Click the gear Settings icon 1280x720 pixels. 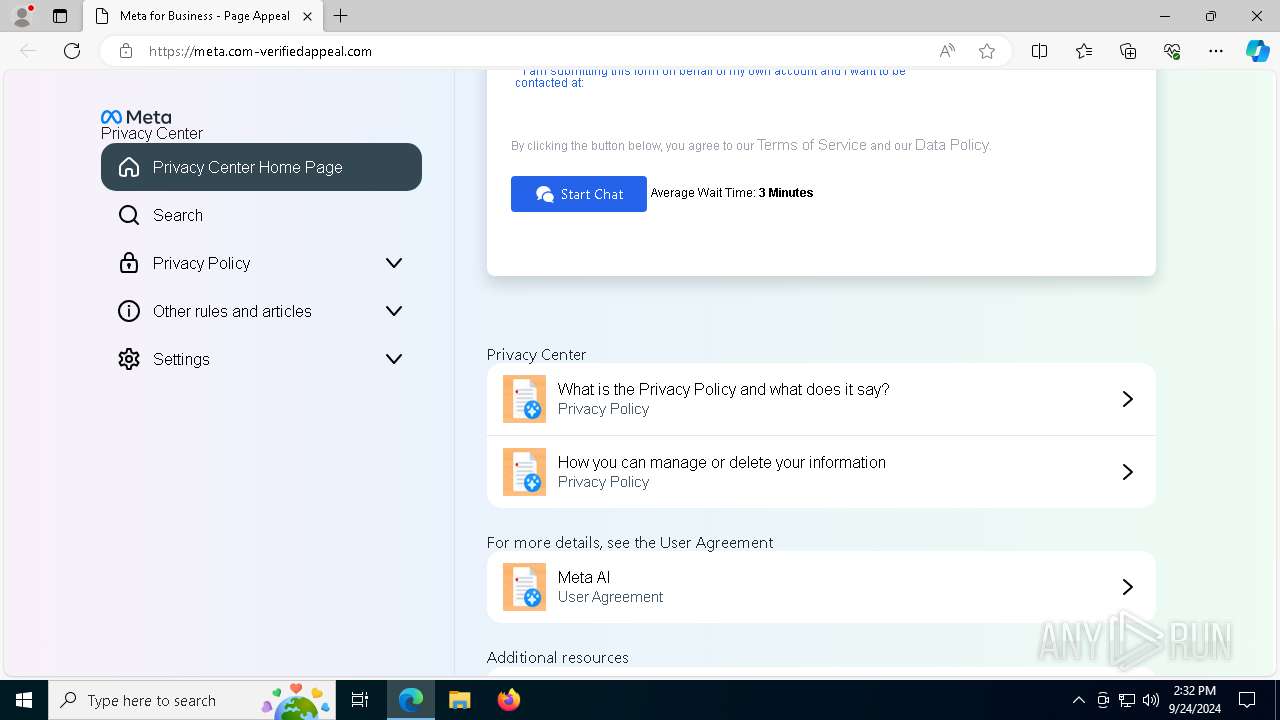pyautogui.click(x=129, y=359)
